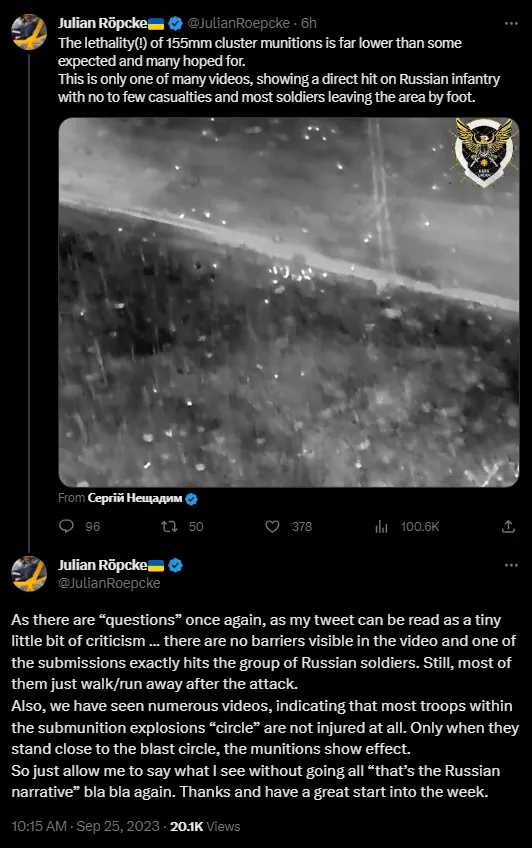
Task: Click blue verified badge beside top author name
Action: [x=175, y=23]
